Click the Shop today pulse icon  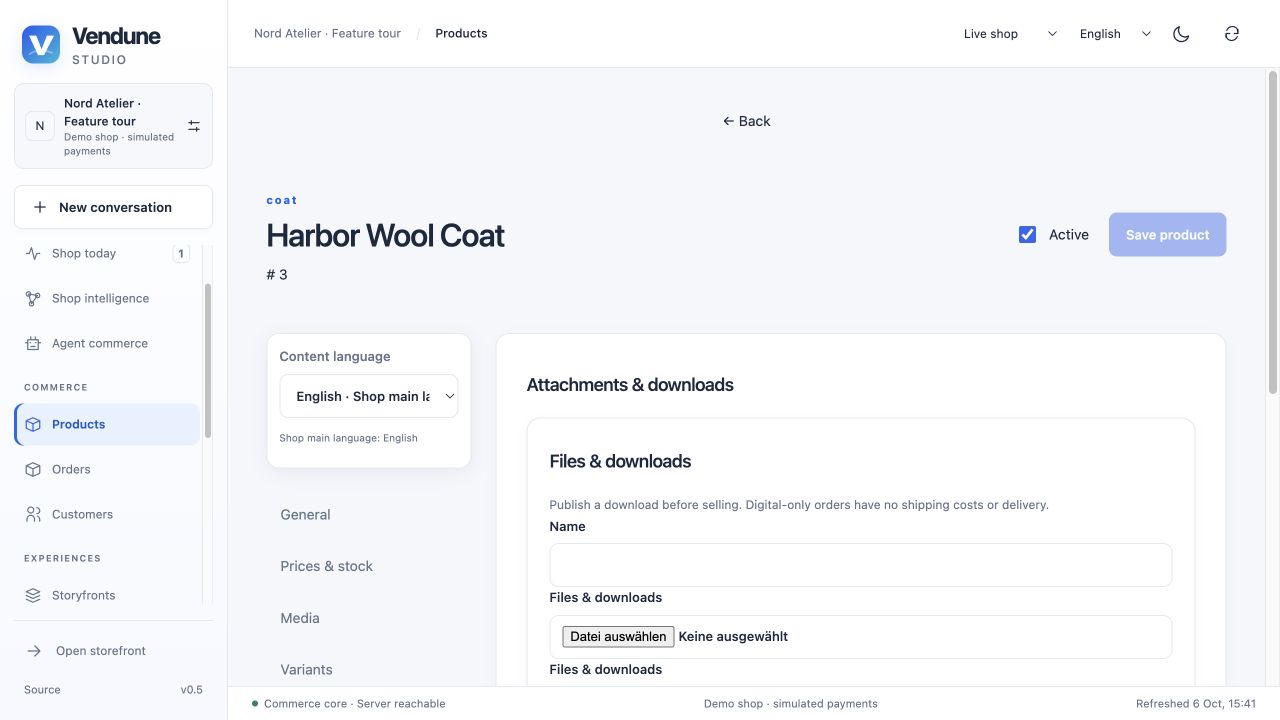coord(33,253)
